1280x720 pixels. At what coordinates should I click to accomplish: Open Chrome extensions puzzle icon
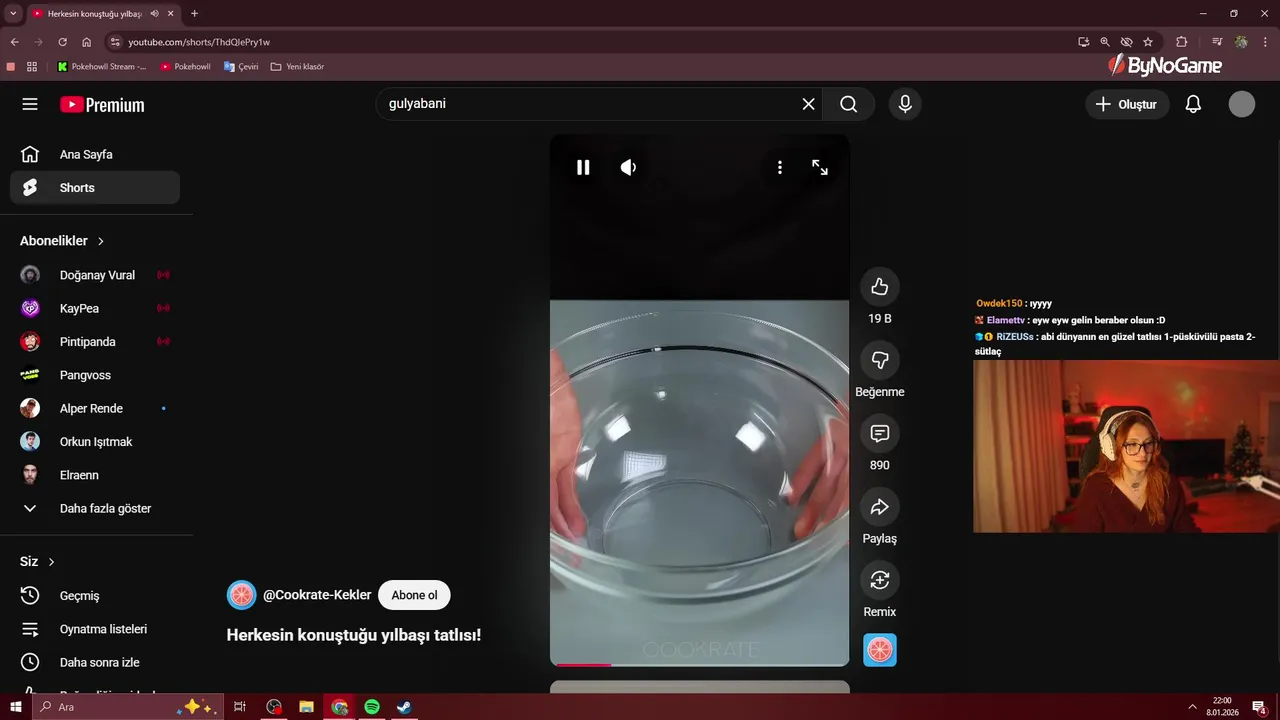click(x=1182, y=42)
